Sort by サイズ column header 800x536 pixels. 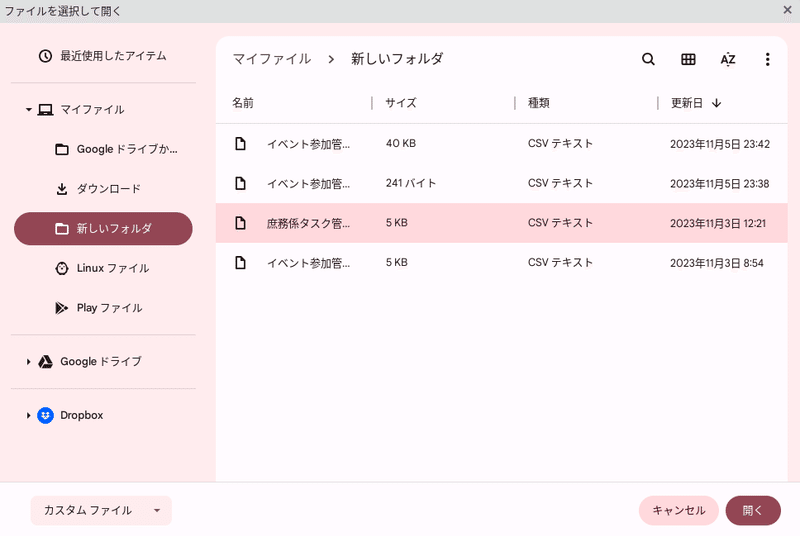(401, 103)
